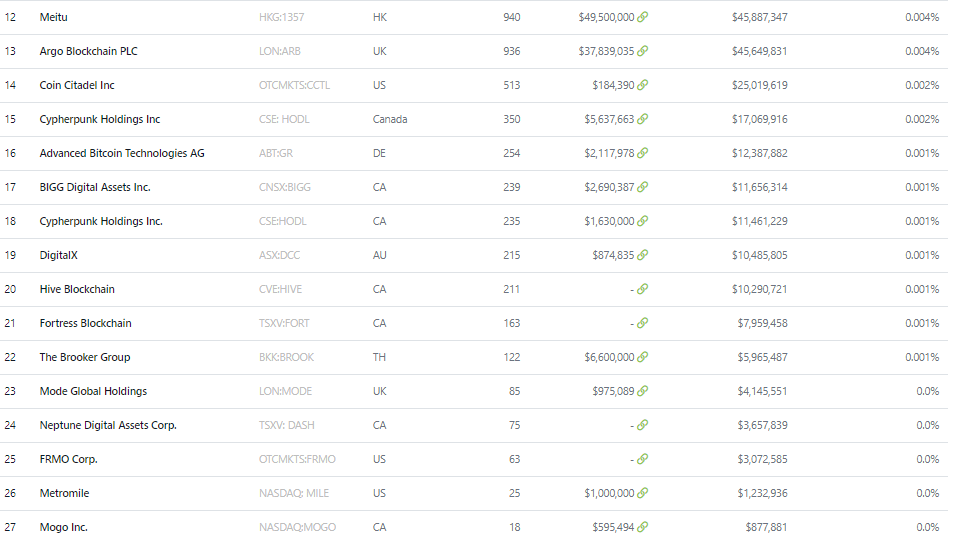
Task: Click the link icon in the BIGG Digital Assets row
Action: pyautogui.click(x=642, y=187)
